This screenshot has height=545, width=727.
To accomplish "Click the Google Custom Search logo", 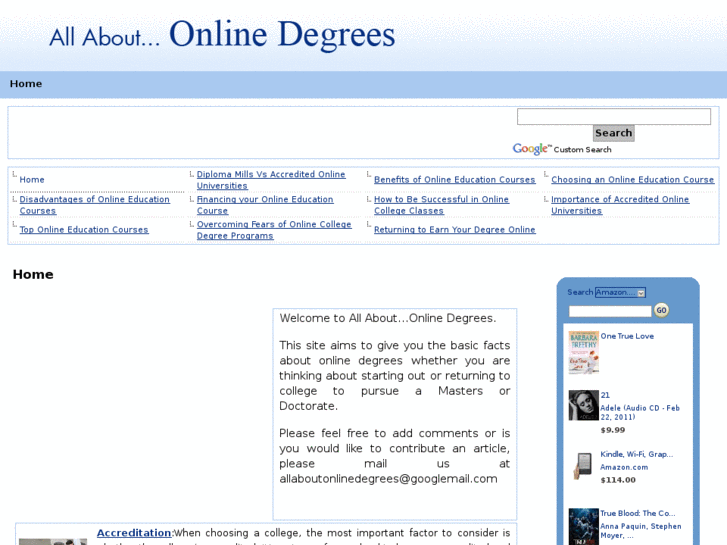I will 561,149.
